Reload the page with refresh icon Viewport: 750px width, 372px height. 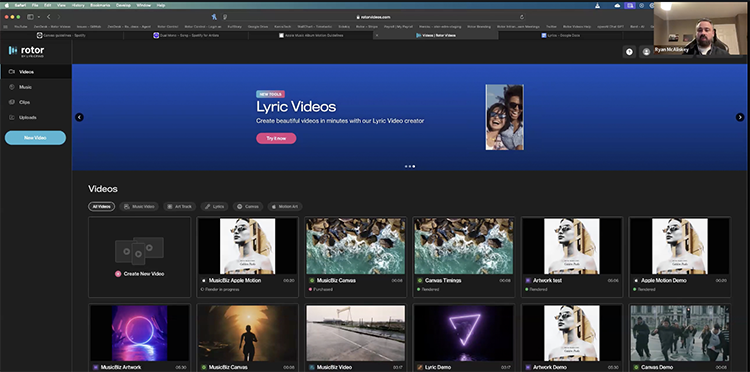click(521, 17)
